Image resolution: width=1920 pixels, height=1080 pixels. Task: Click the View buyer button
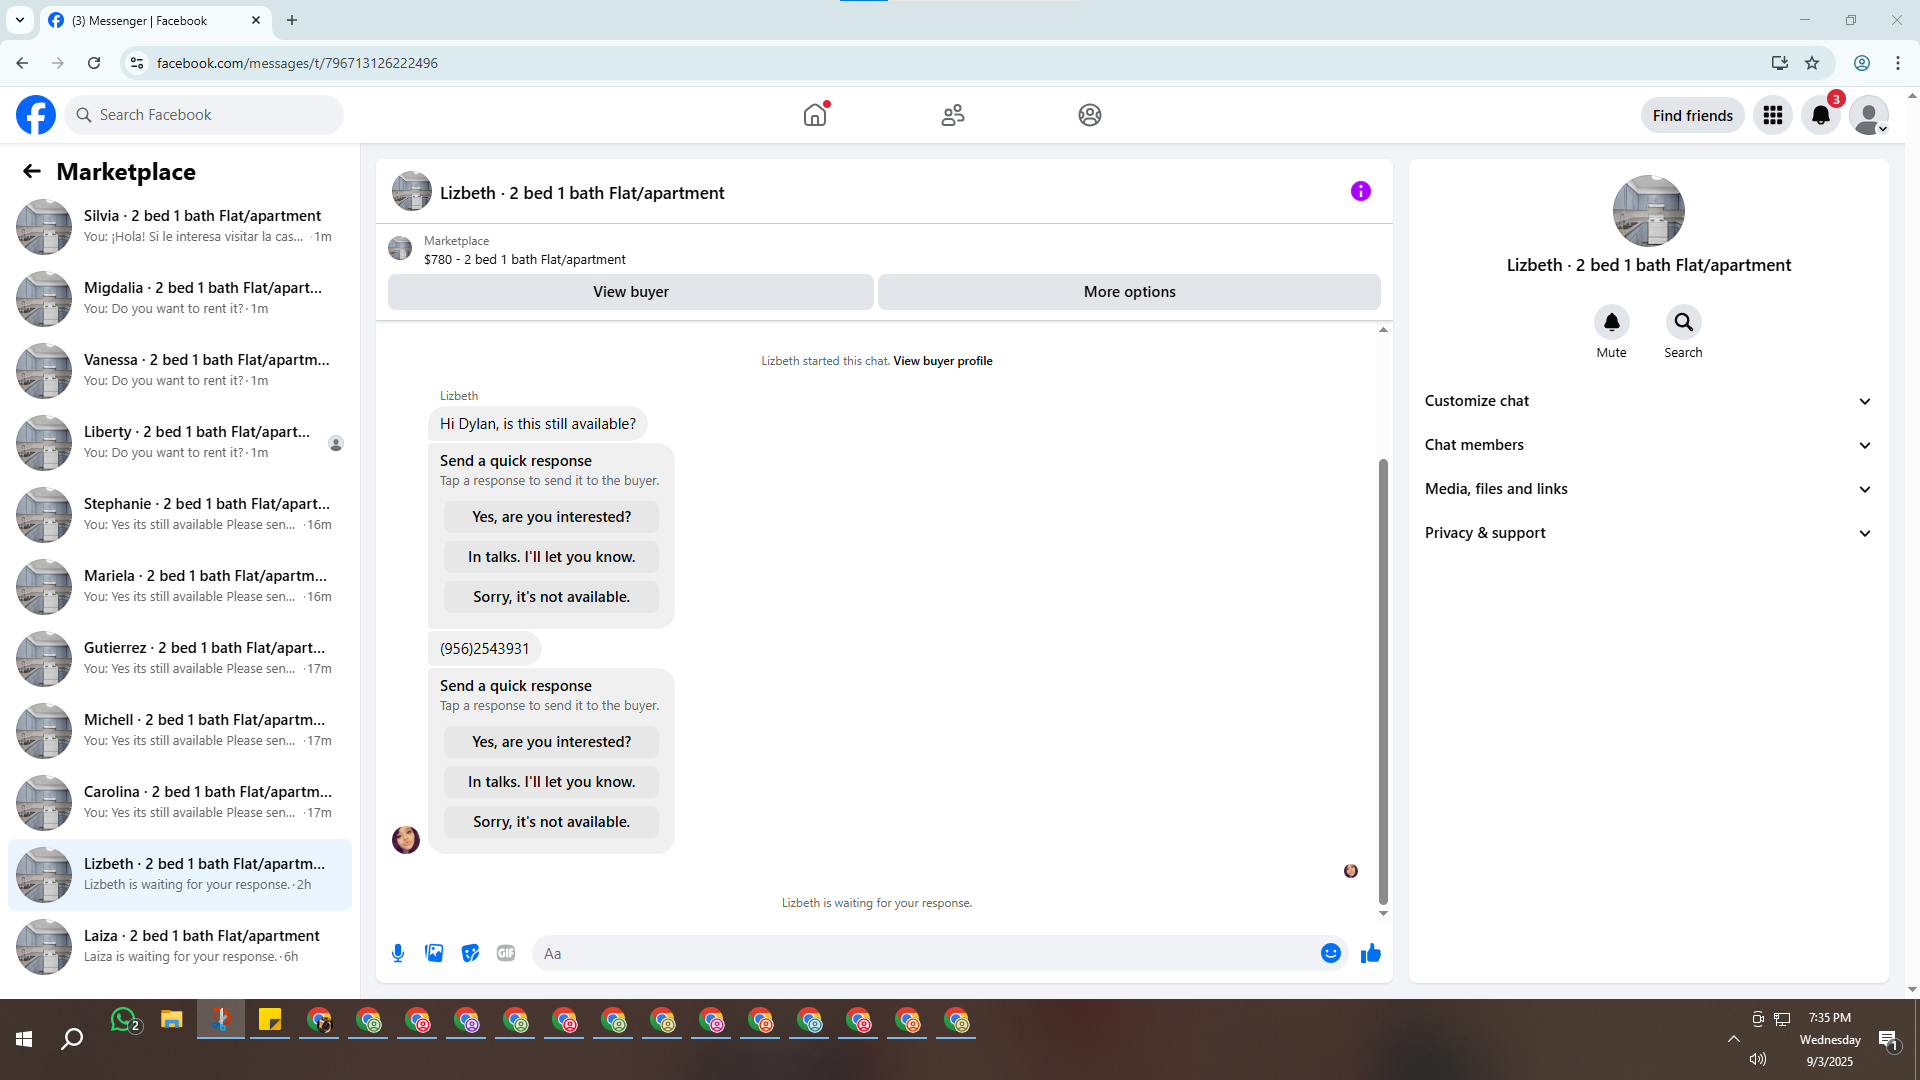(x=630, y=292)
